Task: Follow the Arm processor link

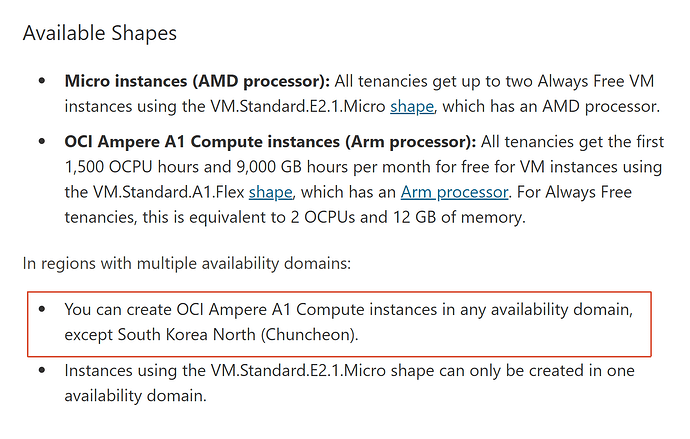Action: click(x=454, y=193)
